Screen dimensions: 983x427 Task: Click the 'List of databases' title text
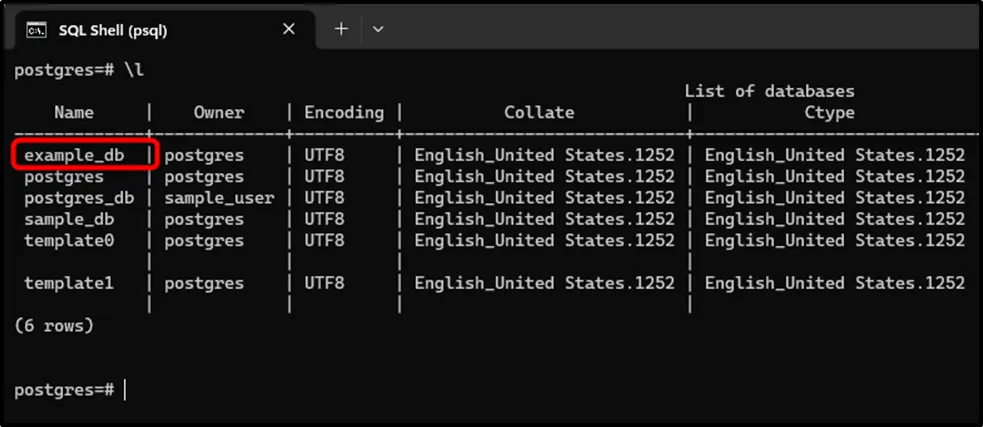[769, 91]
